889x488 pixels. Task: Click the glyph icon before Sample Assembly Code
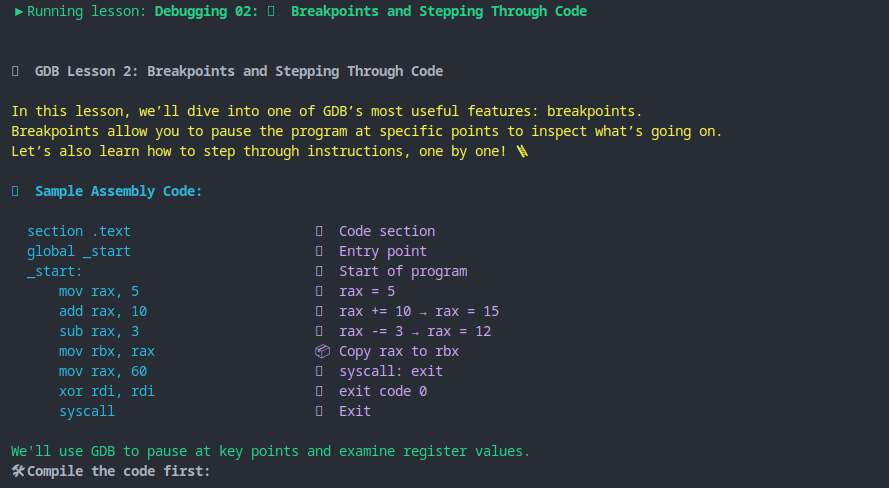pos(15,191)
